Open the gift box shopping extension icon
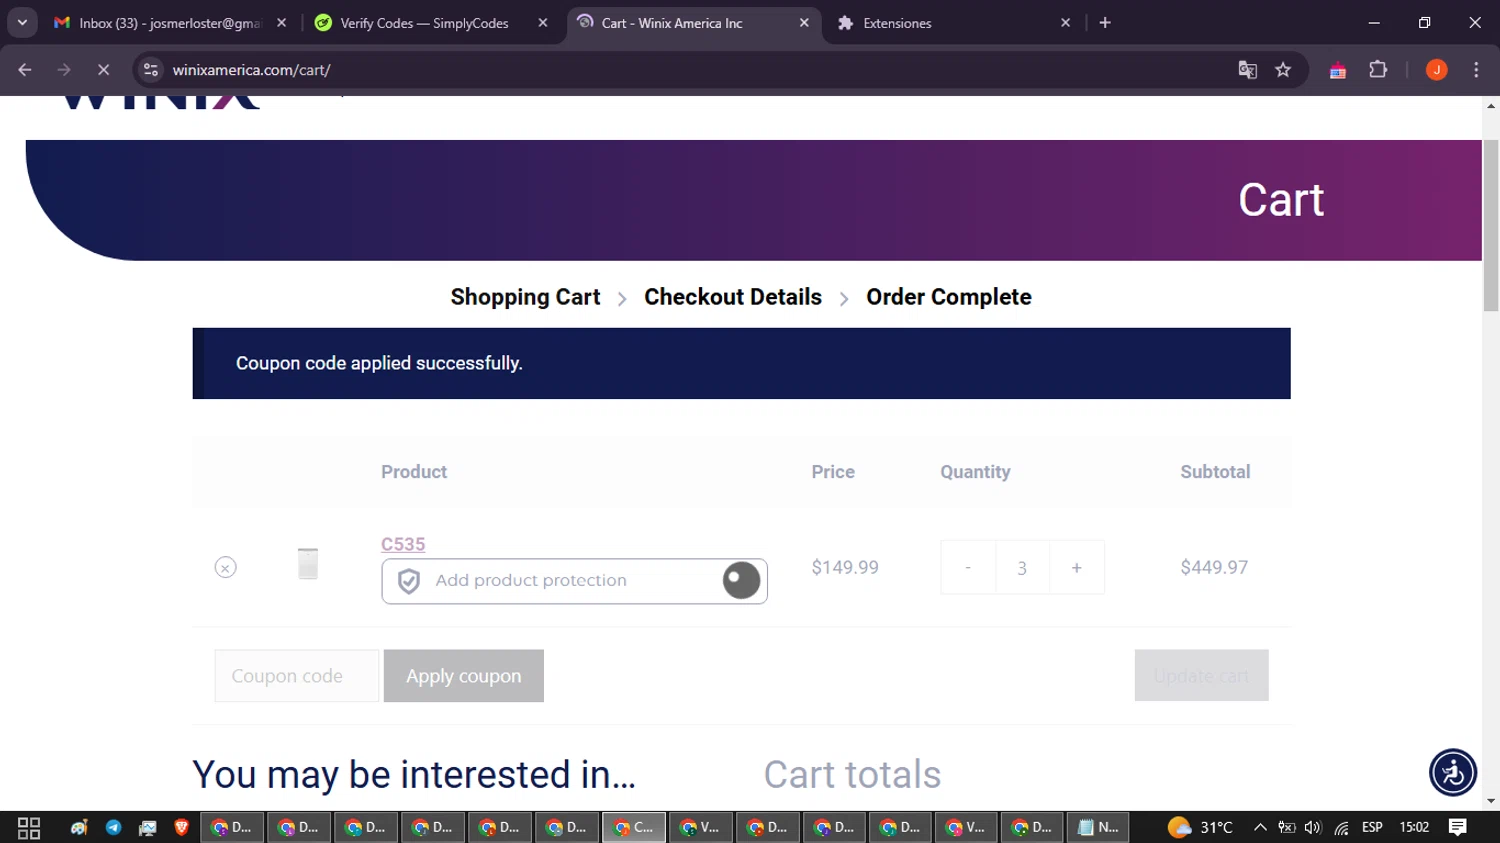Image resolution: width=1500 pixels, height=843 pixels. 1338,70
